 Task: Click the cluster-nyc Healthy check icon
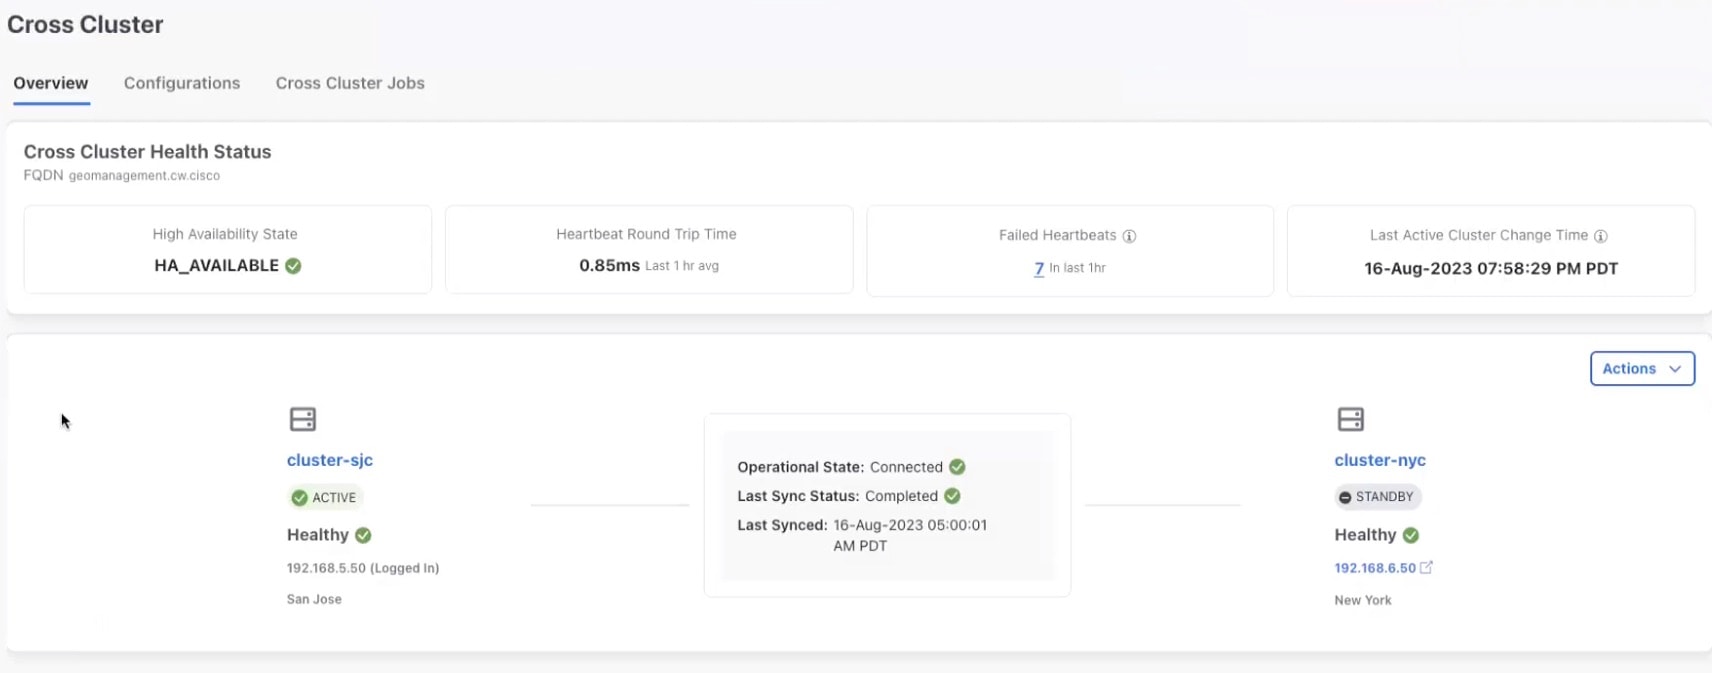(1410, 535)
